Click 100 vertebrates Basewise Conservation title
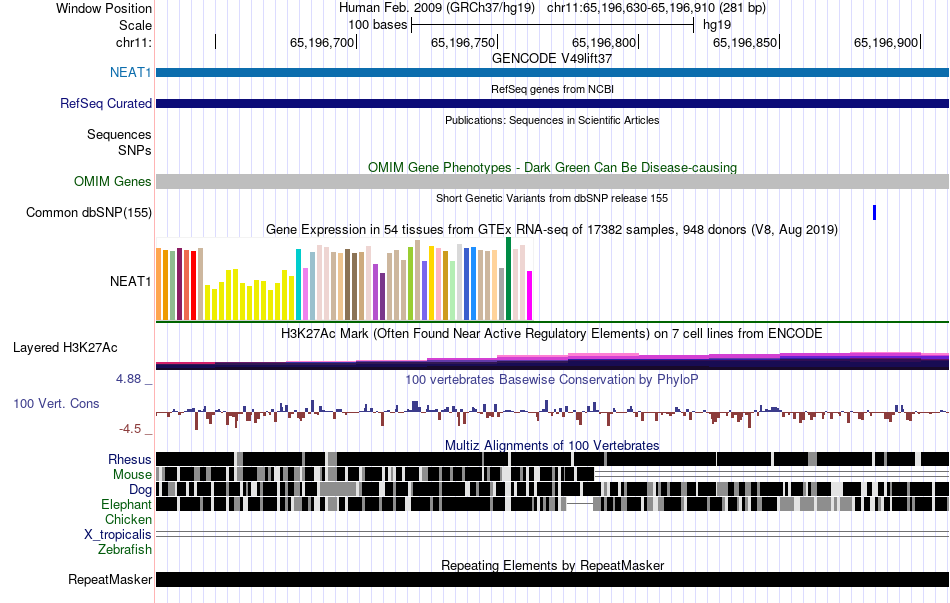Image resolution: width=950 pixels, height=603 pixels. (x=552, y=379)
